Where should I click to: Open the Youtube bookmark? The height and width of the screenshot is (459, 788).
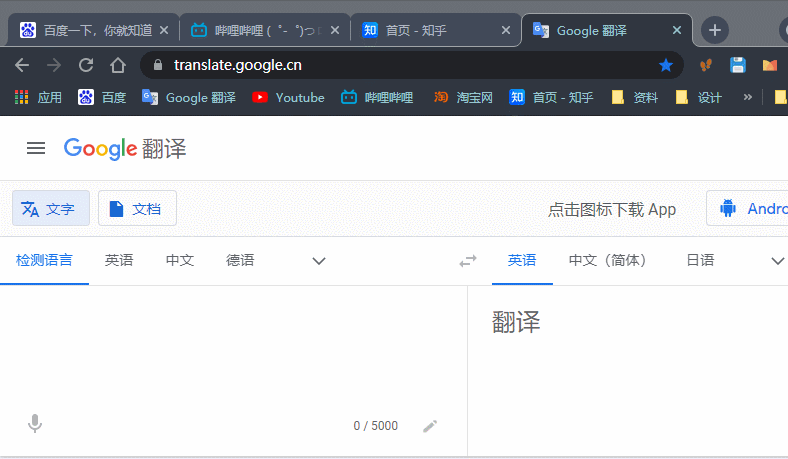click(x=288, y=97)
